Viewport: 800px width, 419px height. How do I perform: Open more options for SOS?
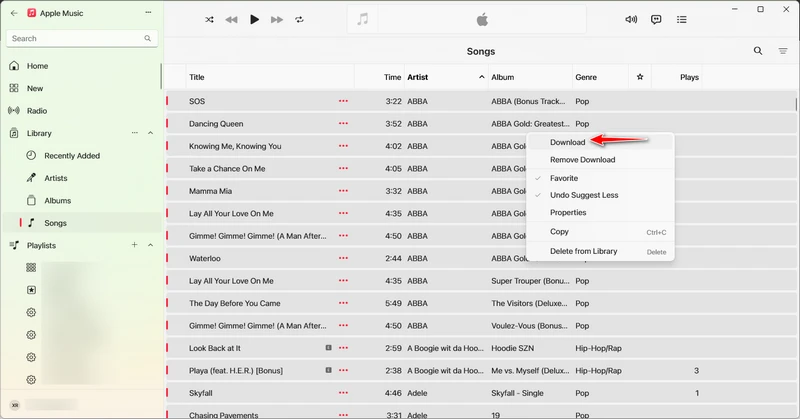[343, 101]
